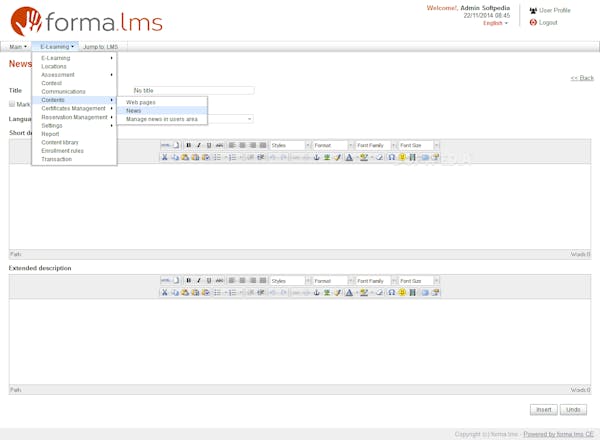Click Cut scissors icon in Short description toolbar

(x=165, y=157)
